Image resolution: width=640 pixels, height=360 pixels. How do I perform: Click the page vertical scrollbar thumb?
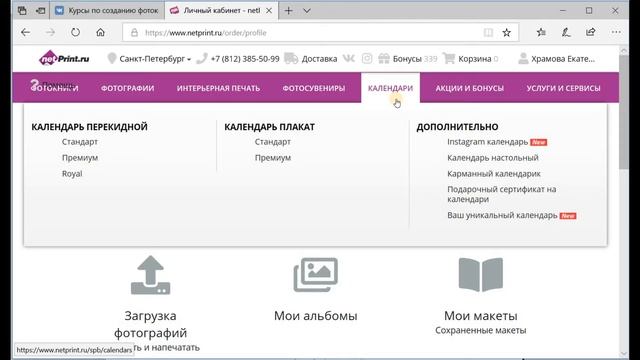point(624,112)
